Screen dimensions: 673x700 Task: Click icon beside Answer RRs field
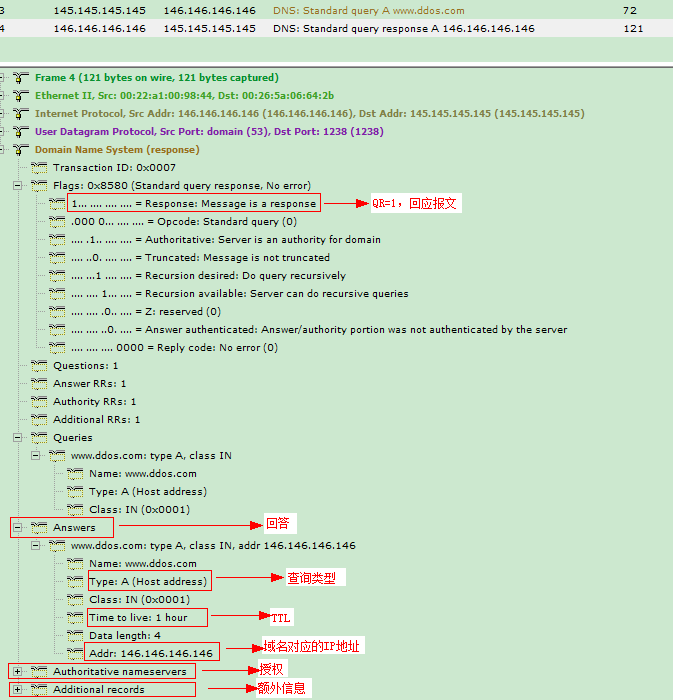[x=39, y=384]
